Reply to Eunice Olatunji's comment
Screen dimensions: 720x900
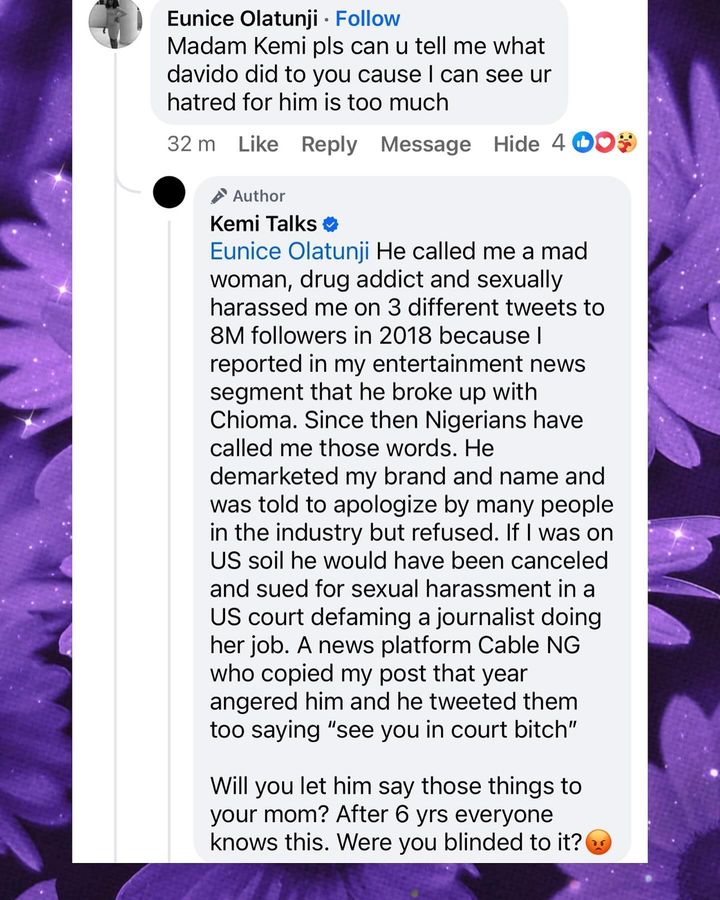pos(329,144)
